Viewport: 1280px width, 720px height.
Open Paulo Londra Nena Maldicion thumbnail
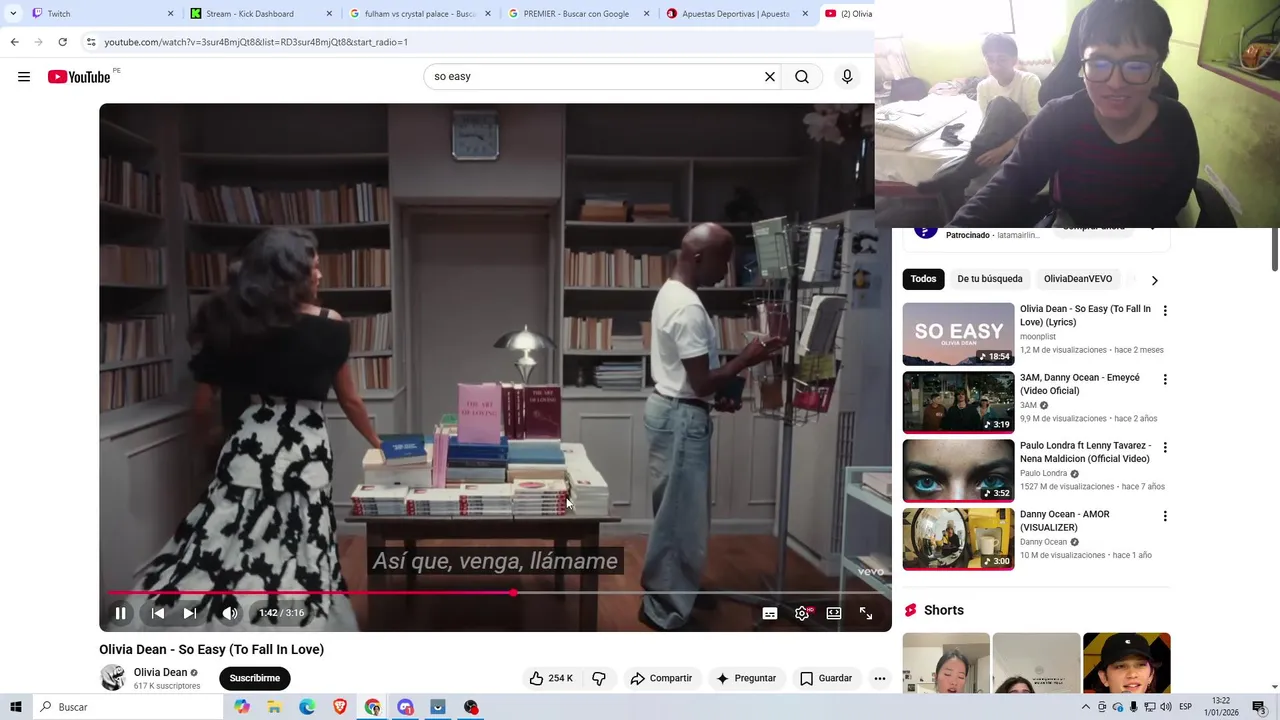click(x=958, y=471)
